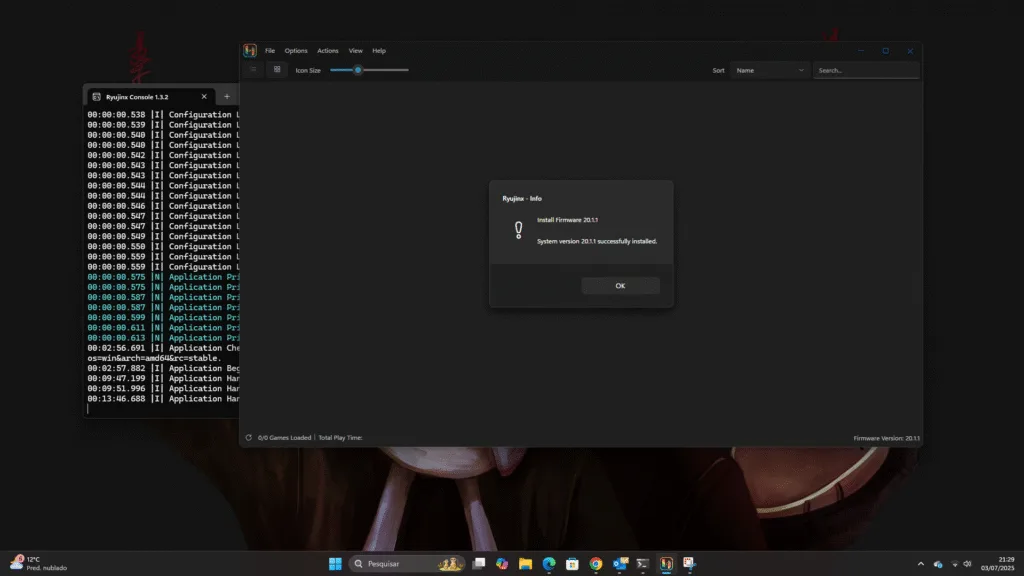This screenshot has height=576, width=1024.
Task: Adjust the Icon Size slider
Action: click(x=369, y=70)
